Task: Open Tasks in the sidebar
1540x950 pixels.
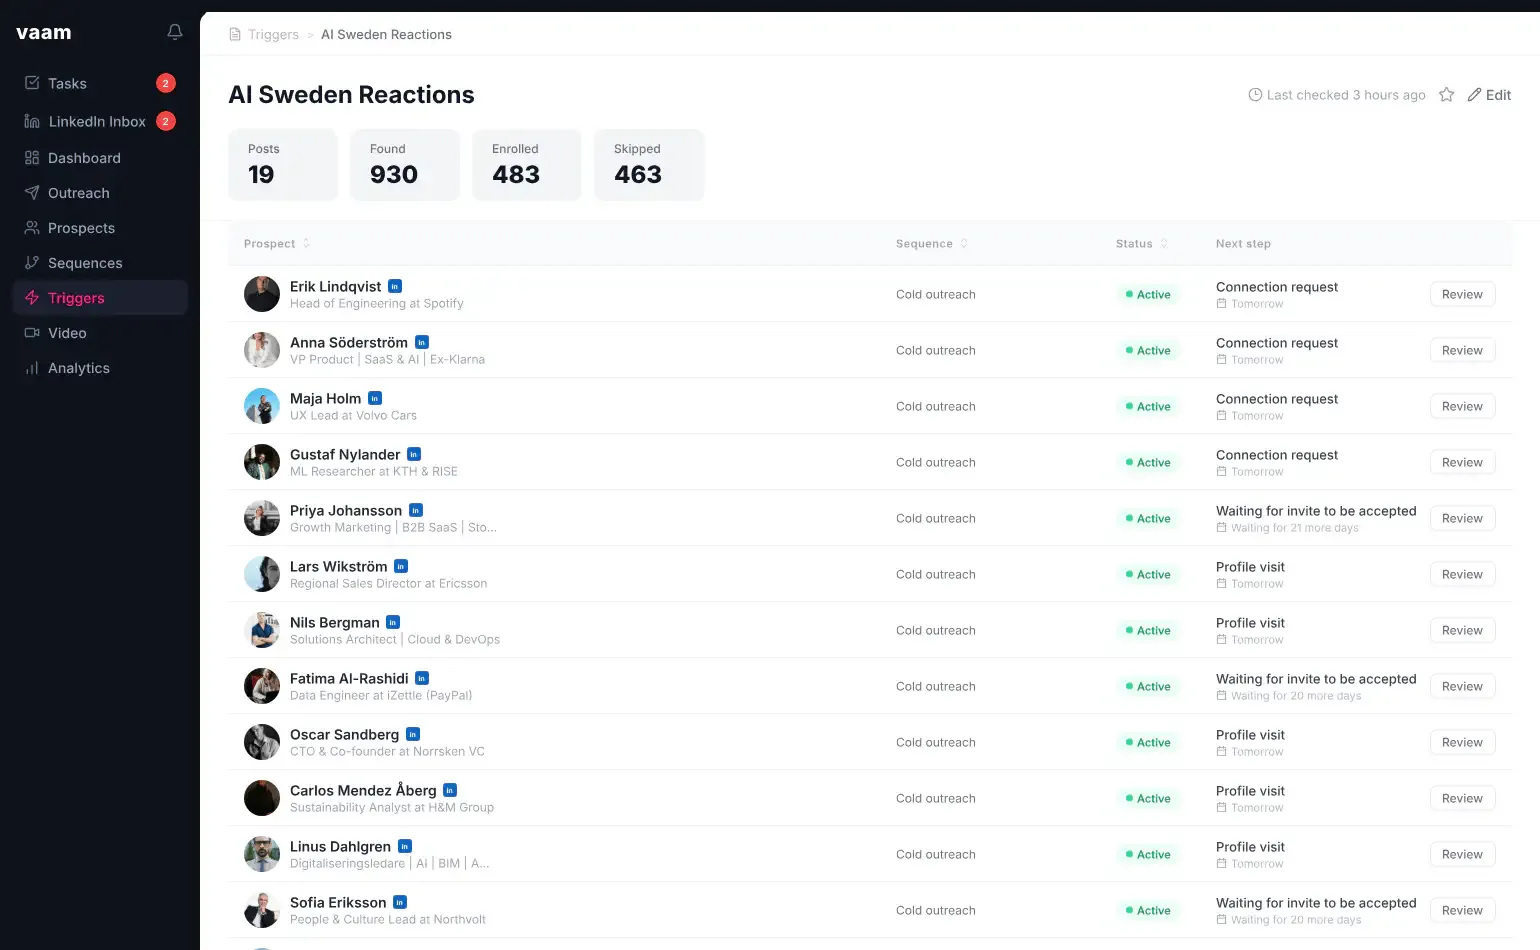Action: pyautogui.click(x=67, y=84)
